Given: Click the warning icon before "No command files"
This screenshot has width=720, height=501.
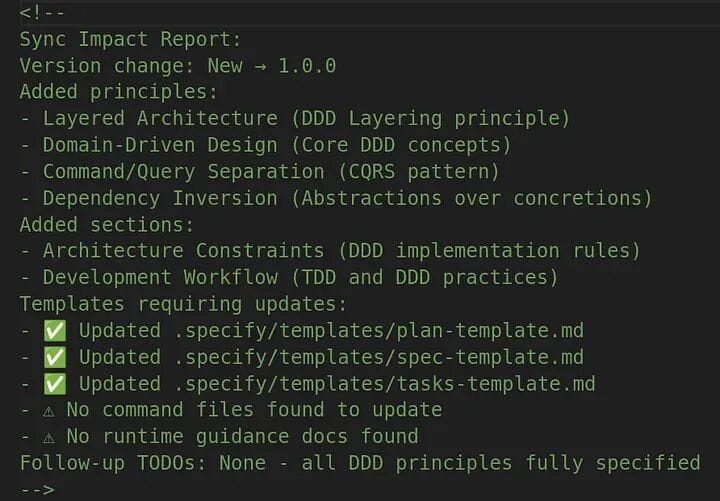Looking at the screenshot, I should click(x=48, y=410).
